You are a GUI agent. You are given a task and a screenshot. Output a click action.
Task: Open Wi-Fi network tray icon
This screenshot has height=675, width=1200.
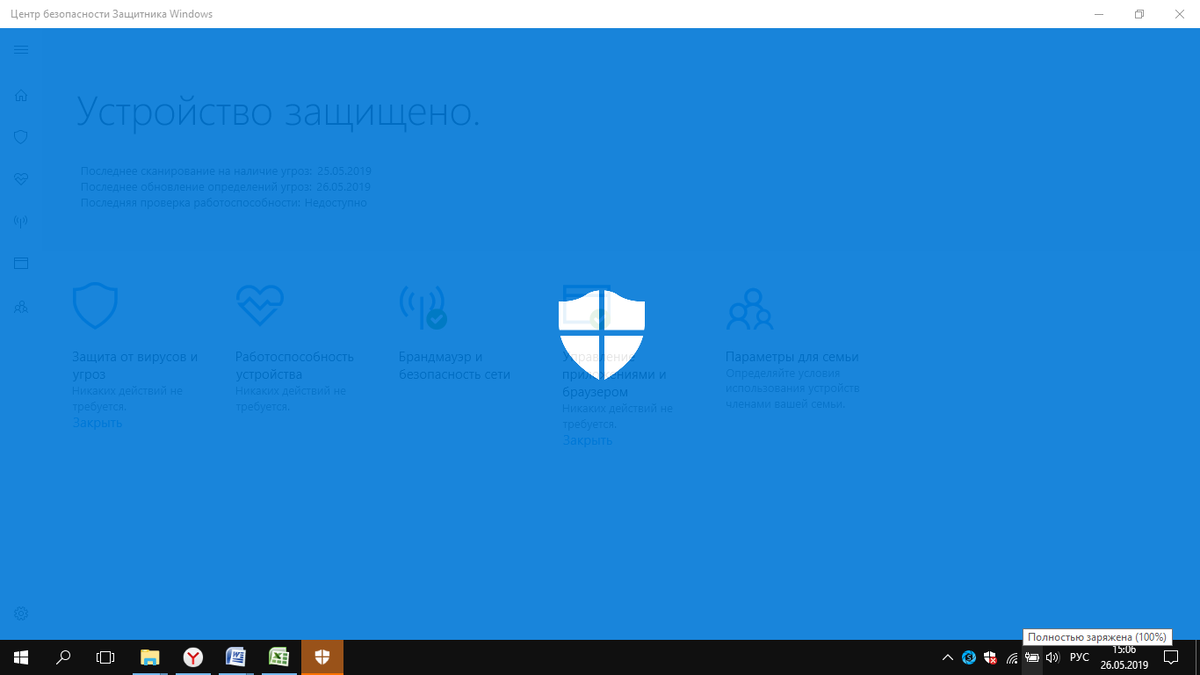[1011, 657]
